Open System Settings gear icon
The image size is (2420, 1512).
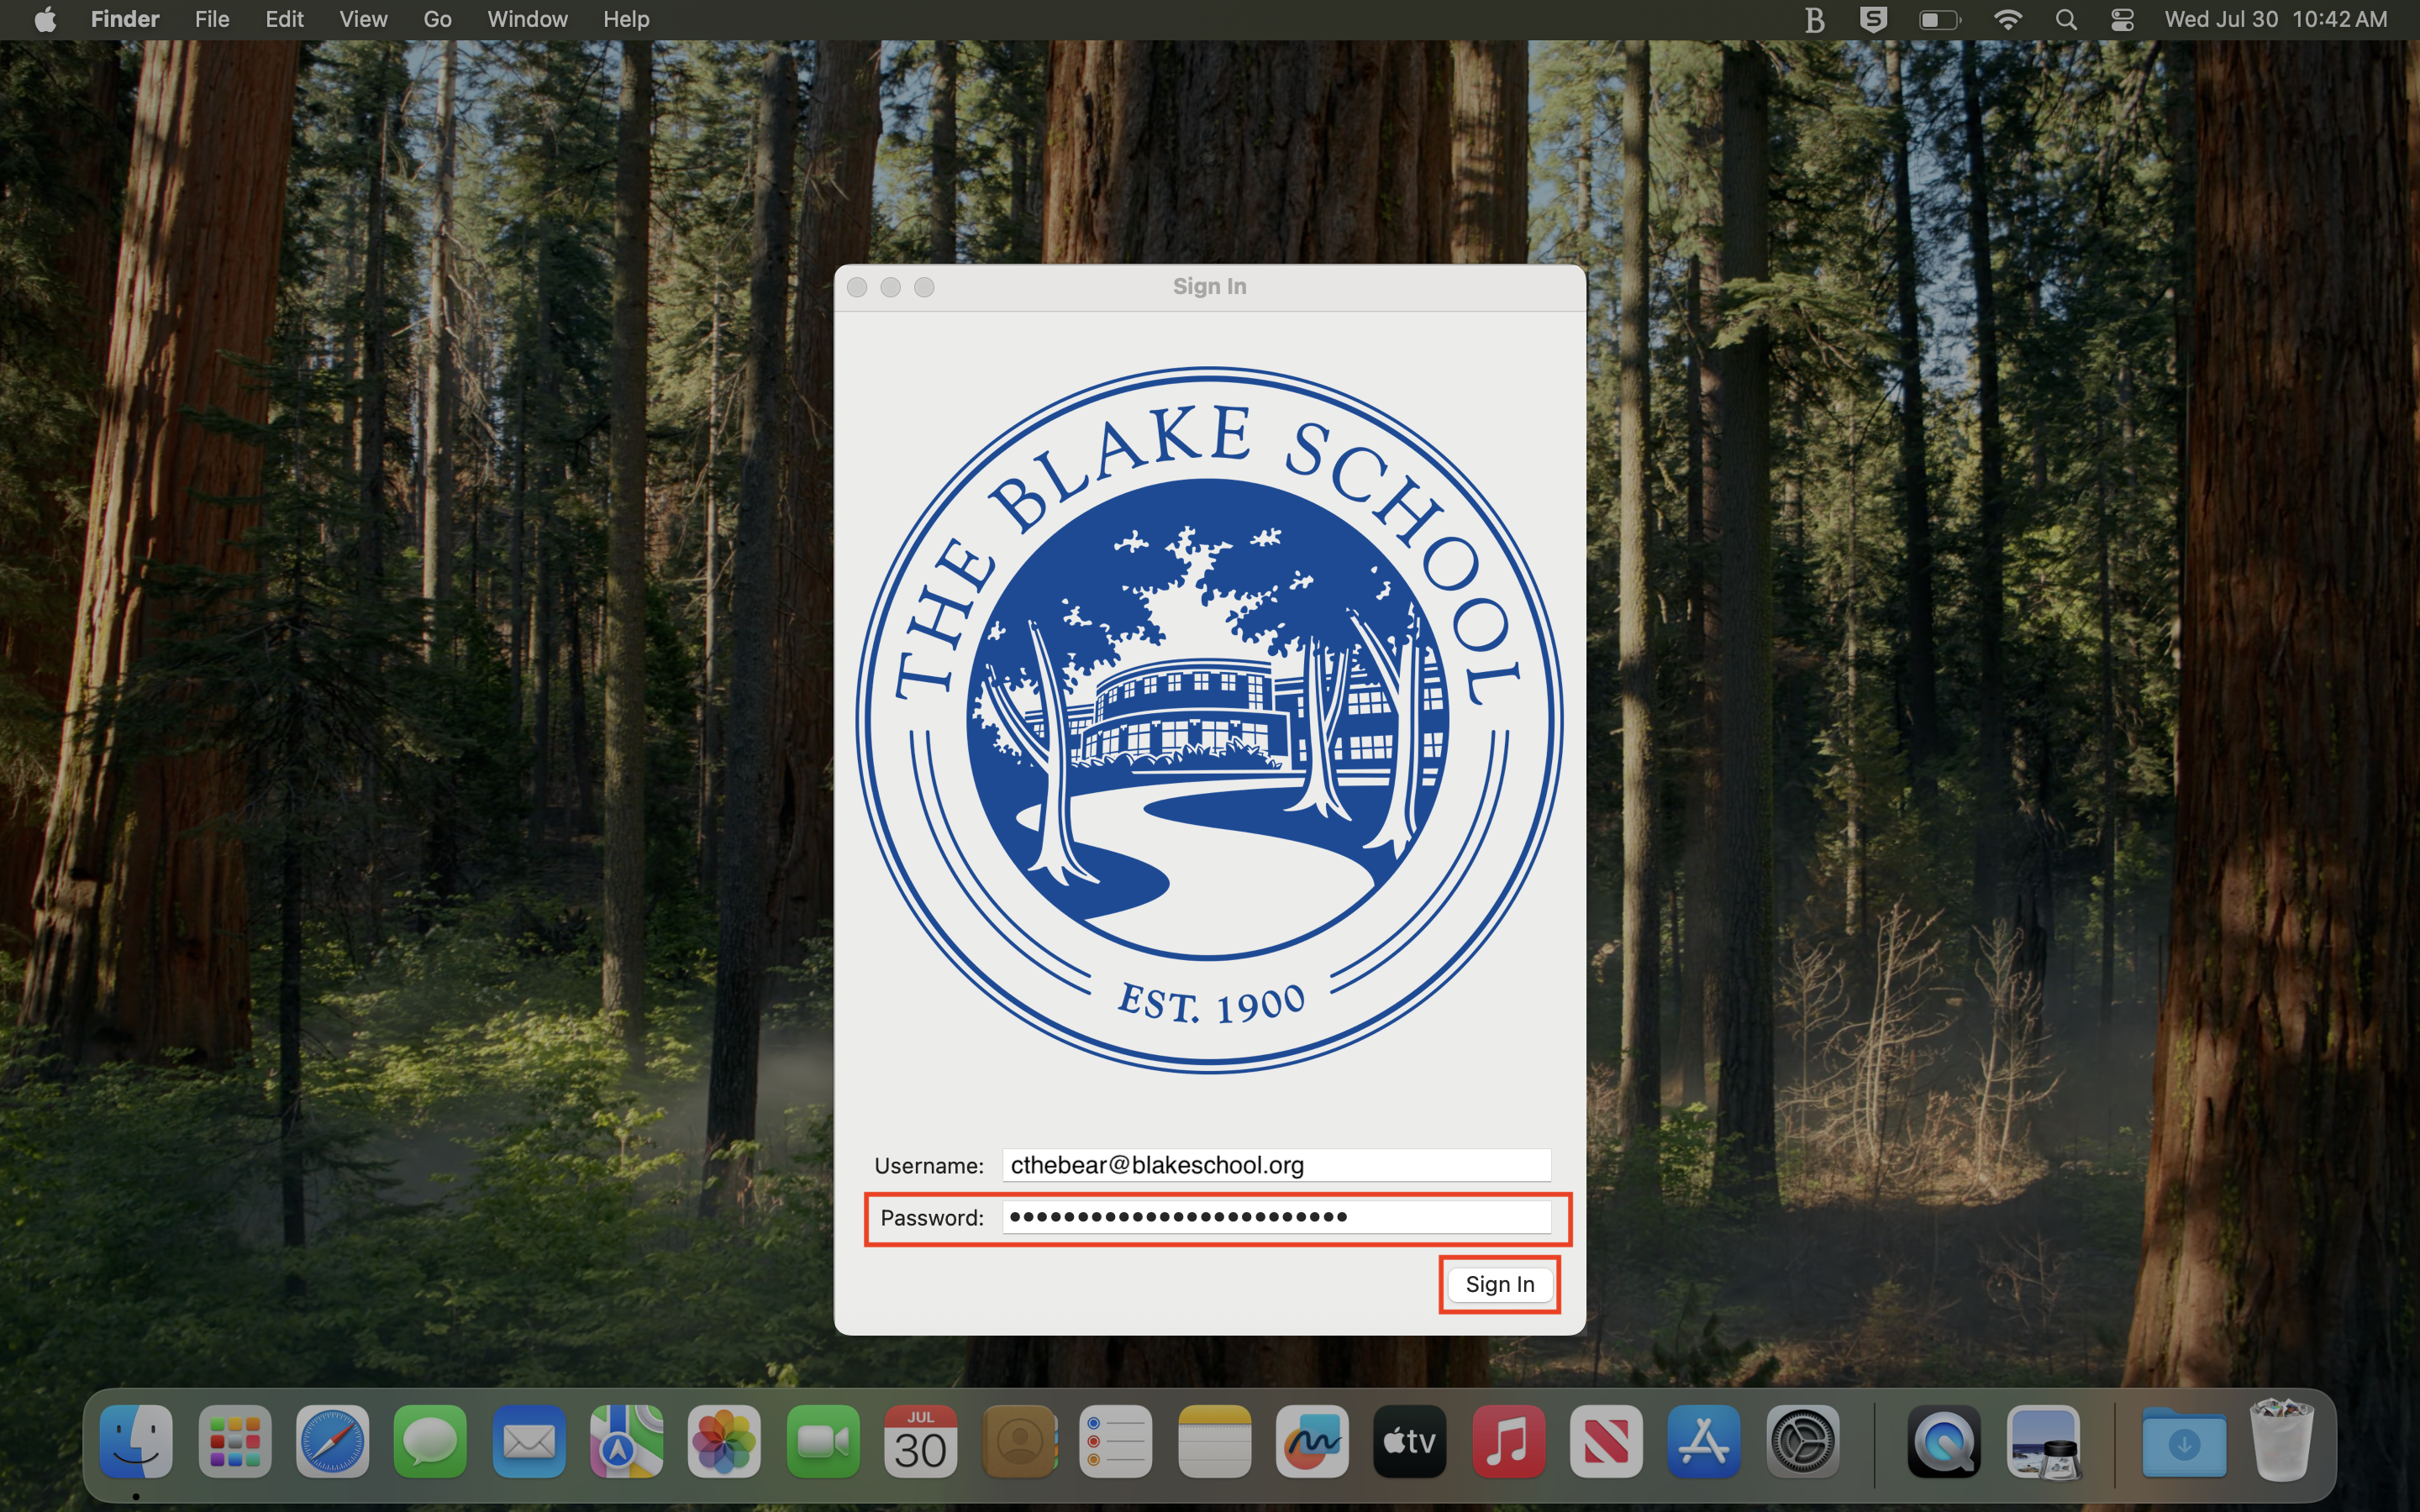1802,1441
